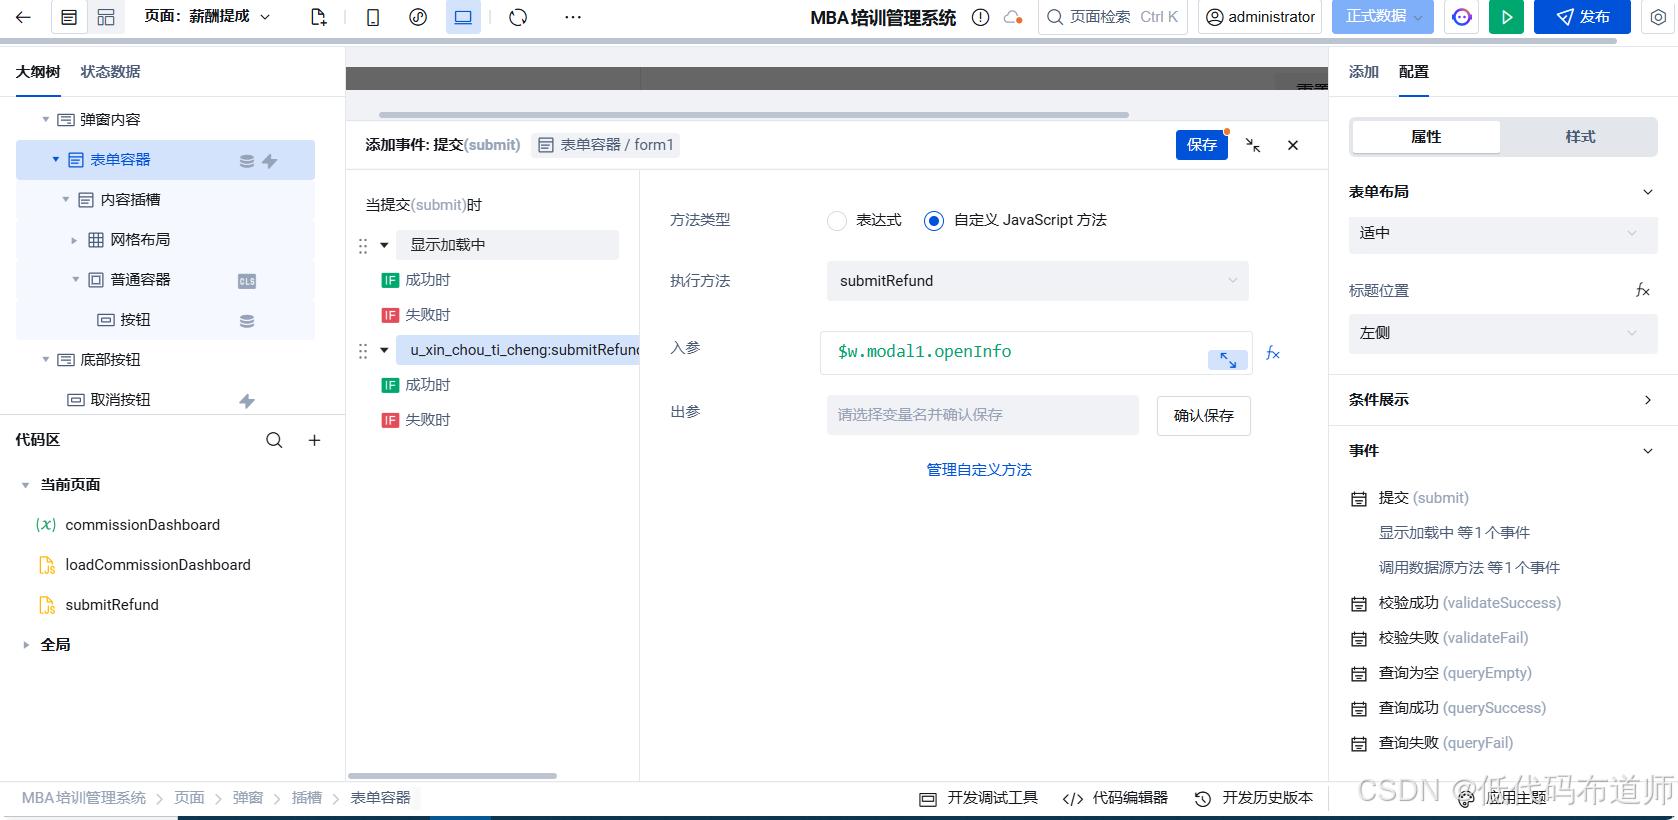The width and height of the screenshot is (1678, 820).
Task: Click the 出参 variable name input field
Action: (983, 415)
